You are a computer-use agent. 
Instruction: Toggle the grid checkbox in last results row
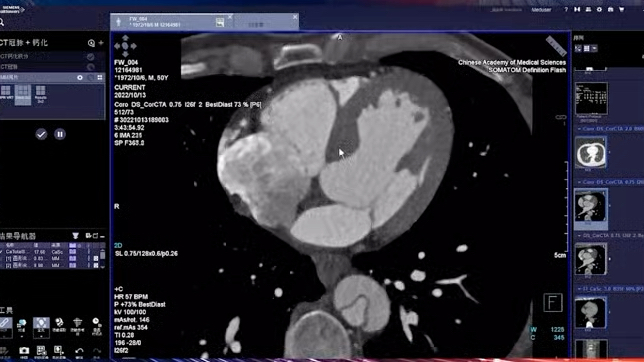pos(96,265)
